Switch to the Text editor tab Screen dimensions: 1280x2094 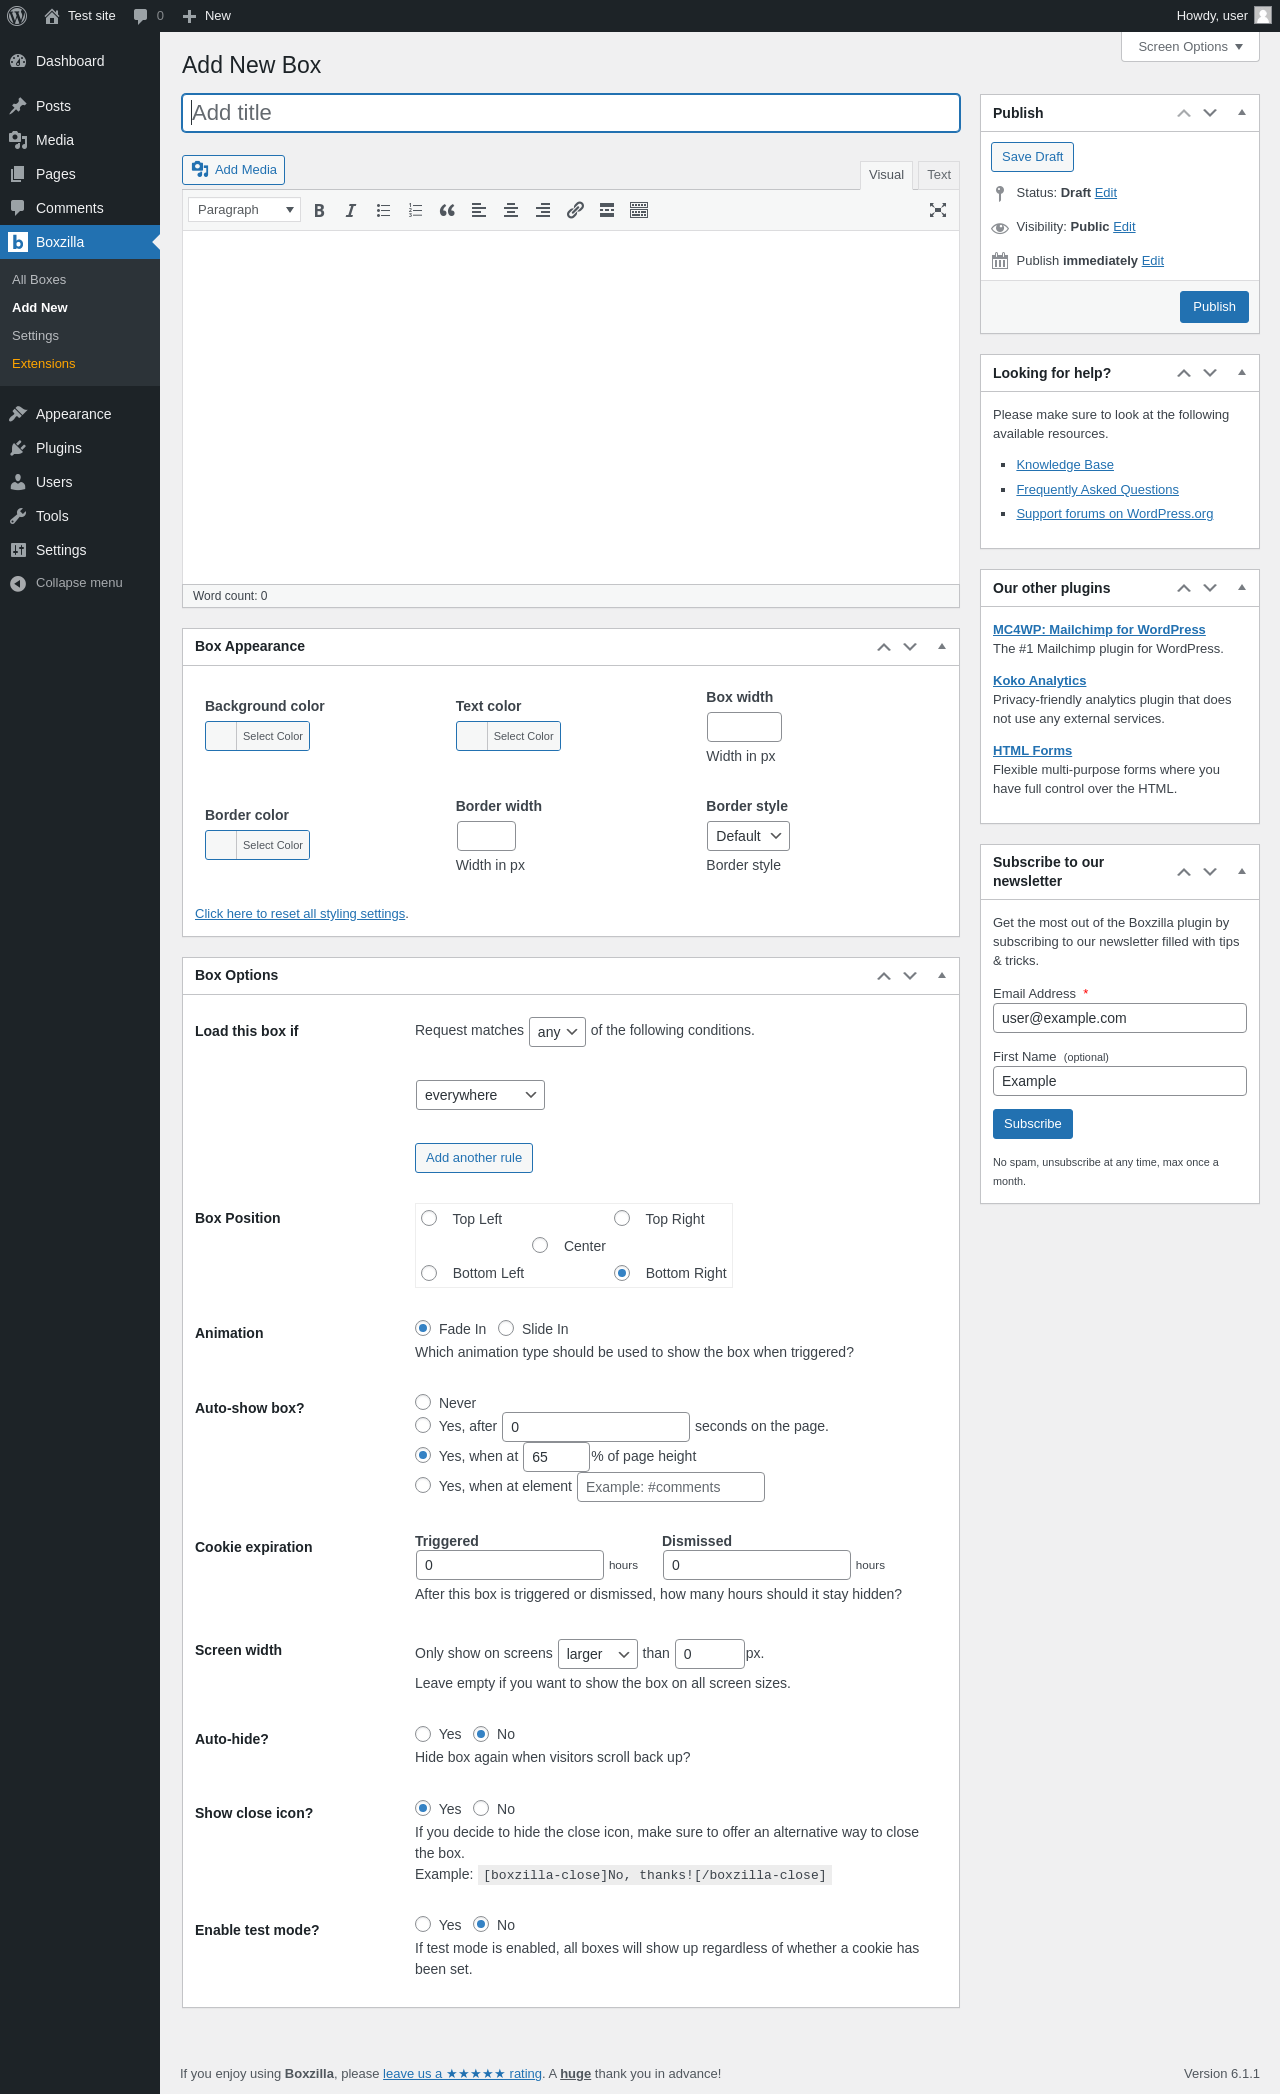938,175
